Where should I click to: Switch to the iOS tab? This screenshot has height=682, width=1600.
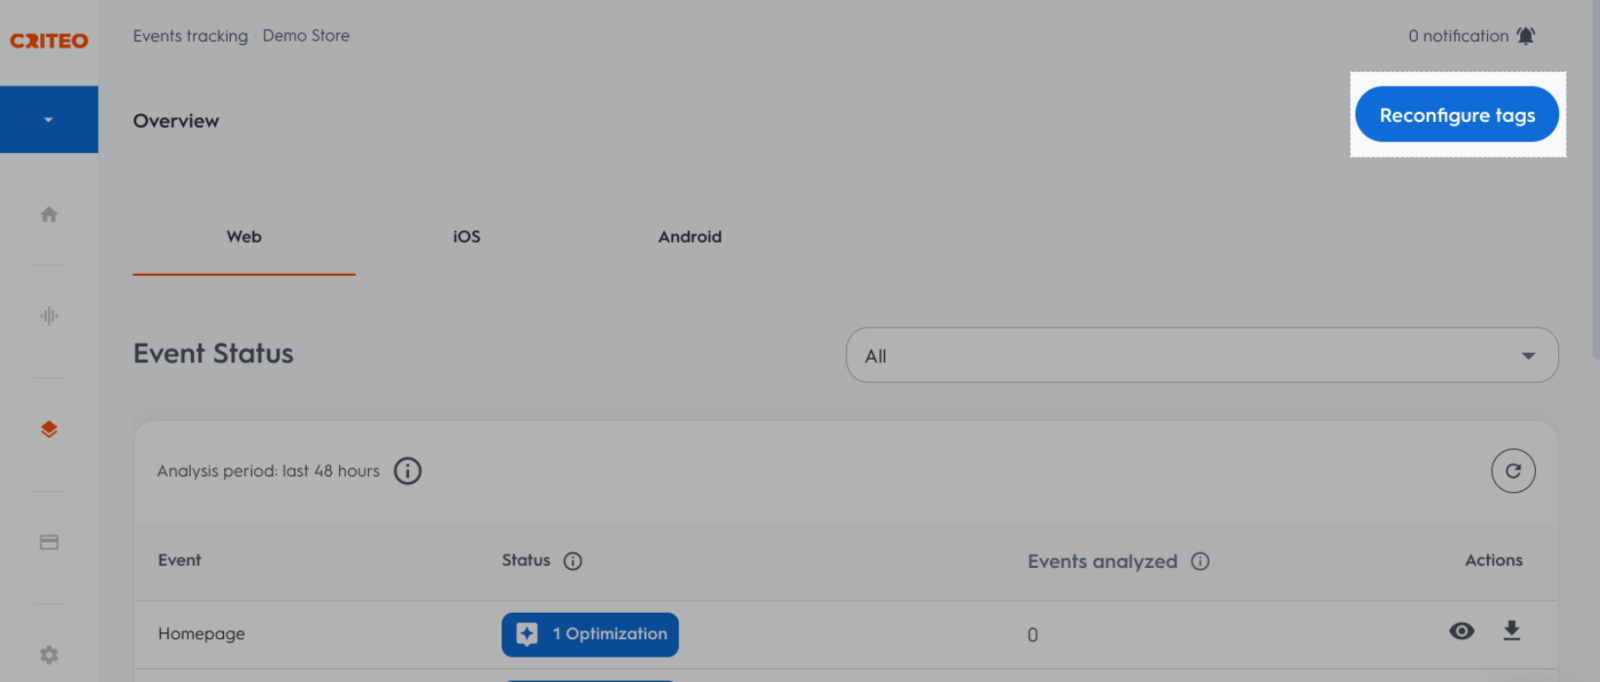click(466, 237)
